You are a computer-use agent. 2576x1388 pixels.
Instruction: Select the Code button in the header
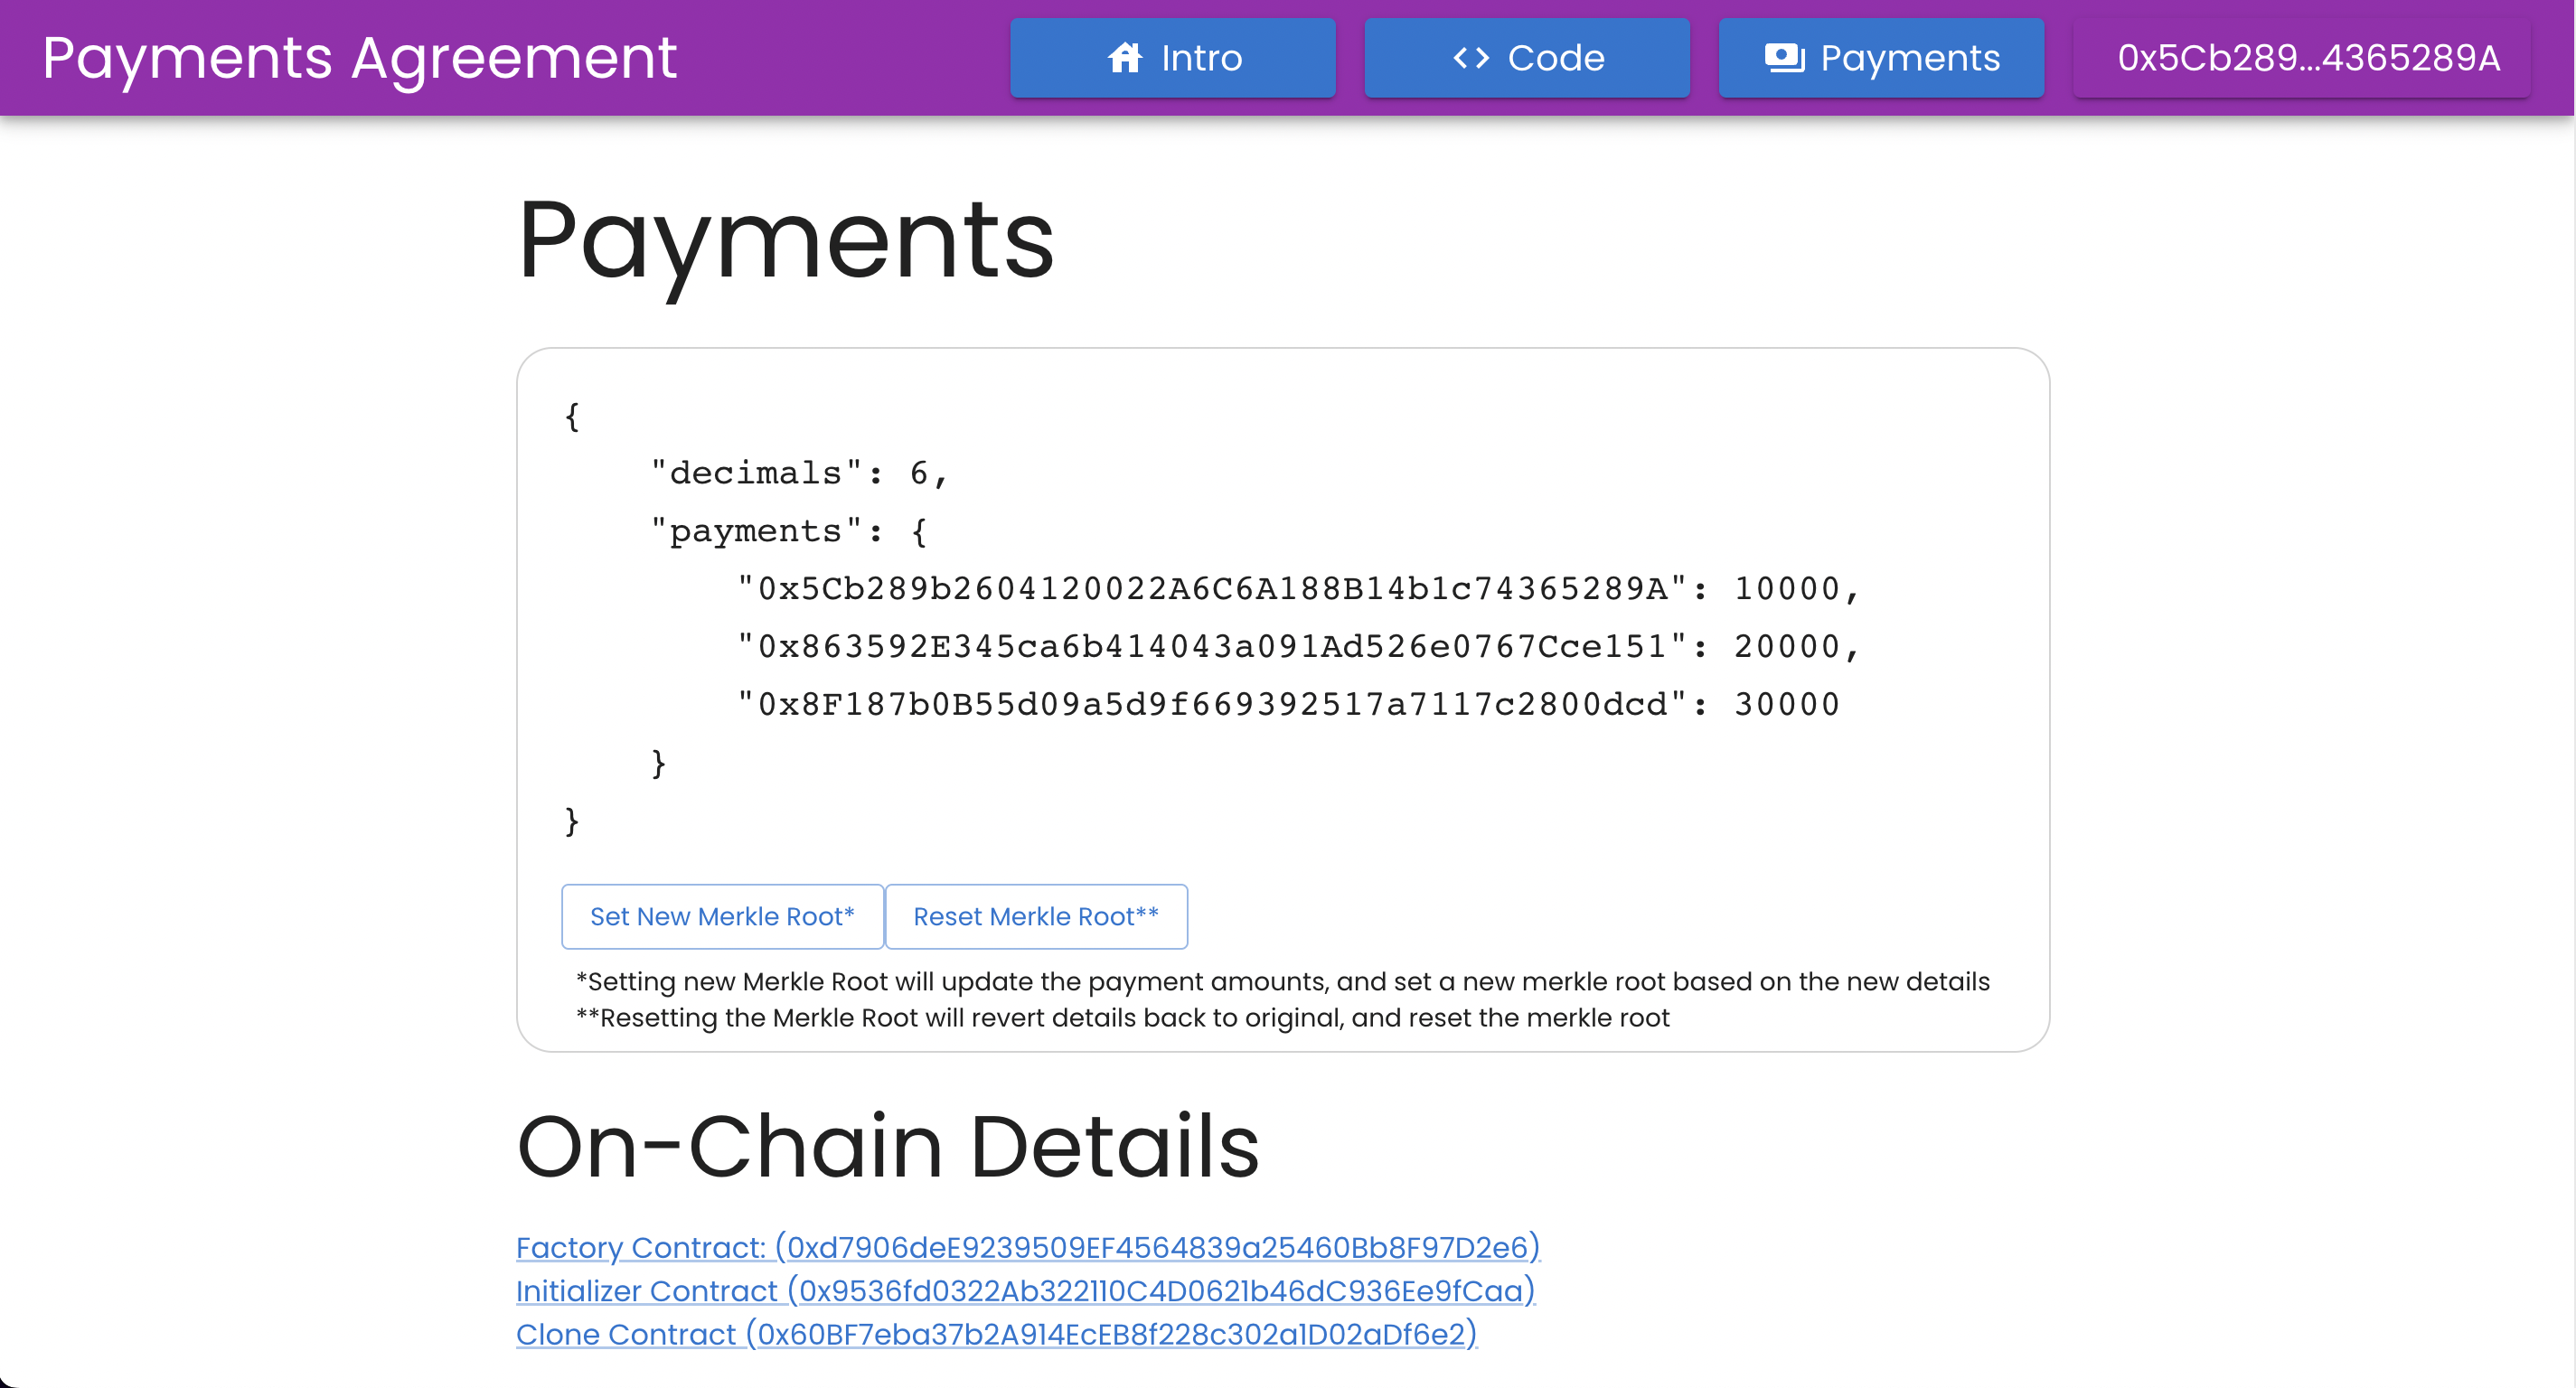(x=1526, y=58)
